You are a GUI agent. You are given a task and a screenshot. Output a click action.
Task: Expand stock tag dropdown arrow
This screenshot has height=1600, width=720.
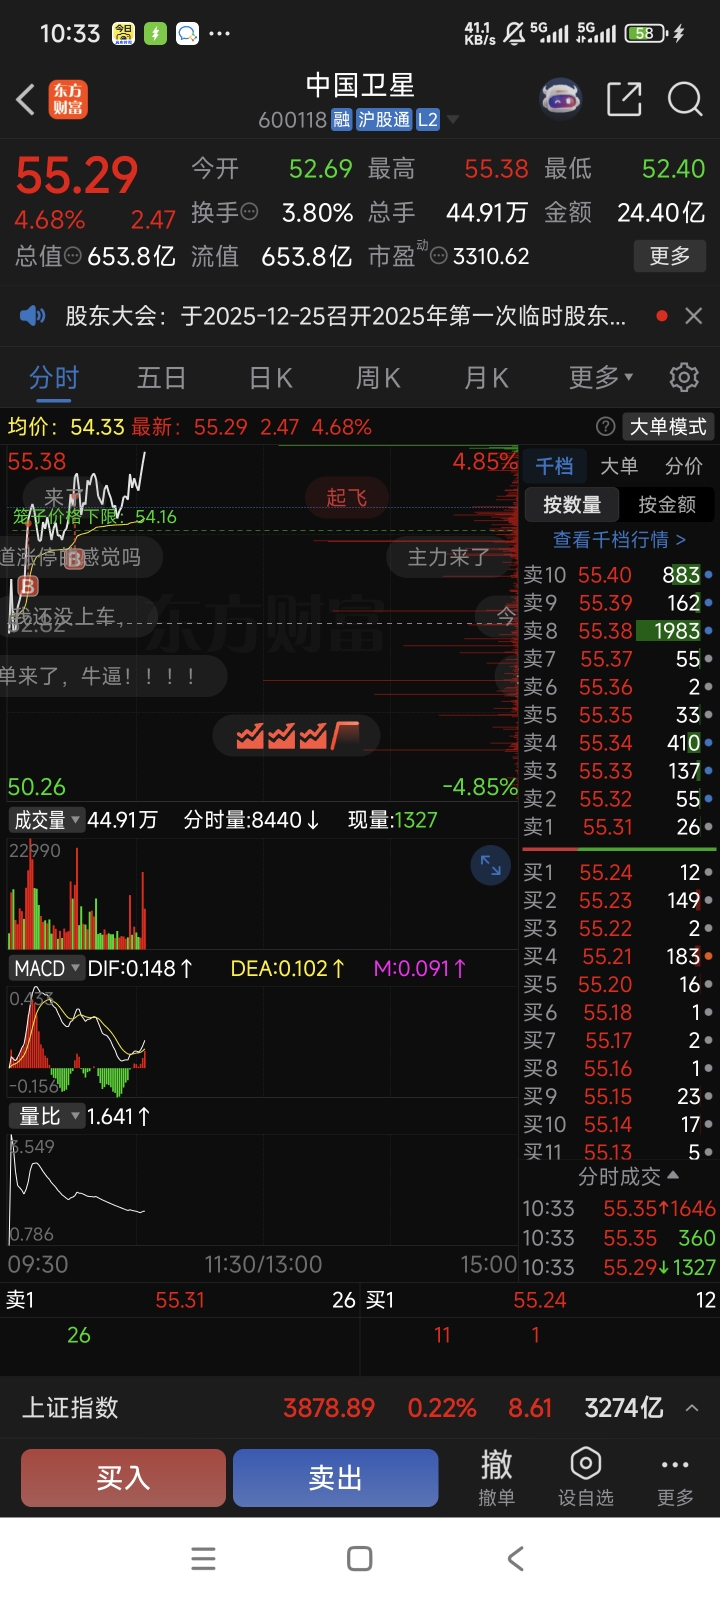click(x=453, y=120)
